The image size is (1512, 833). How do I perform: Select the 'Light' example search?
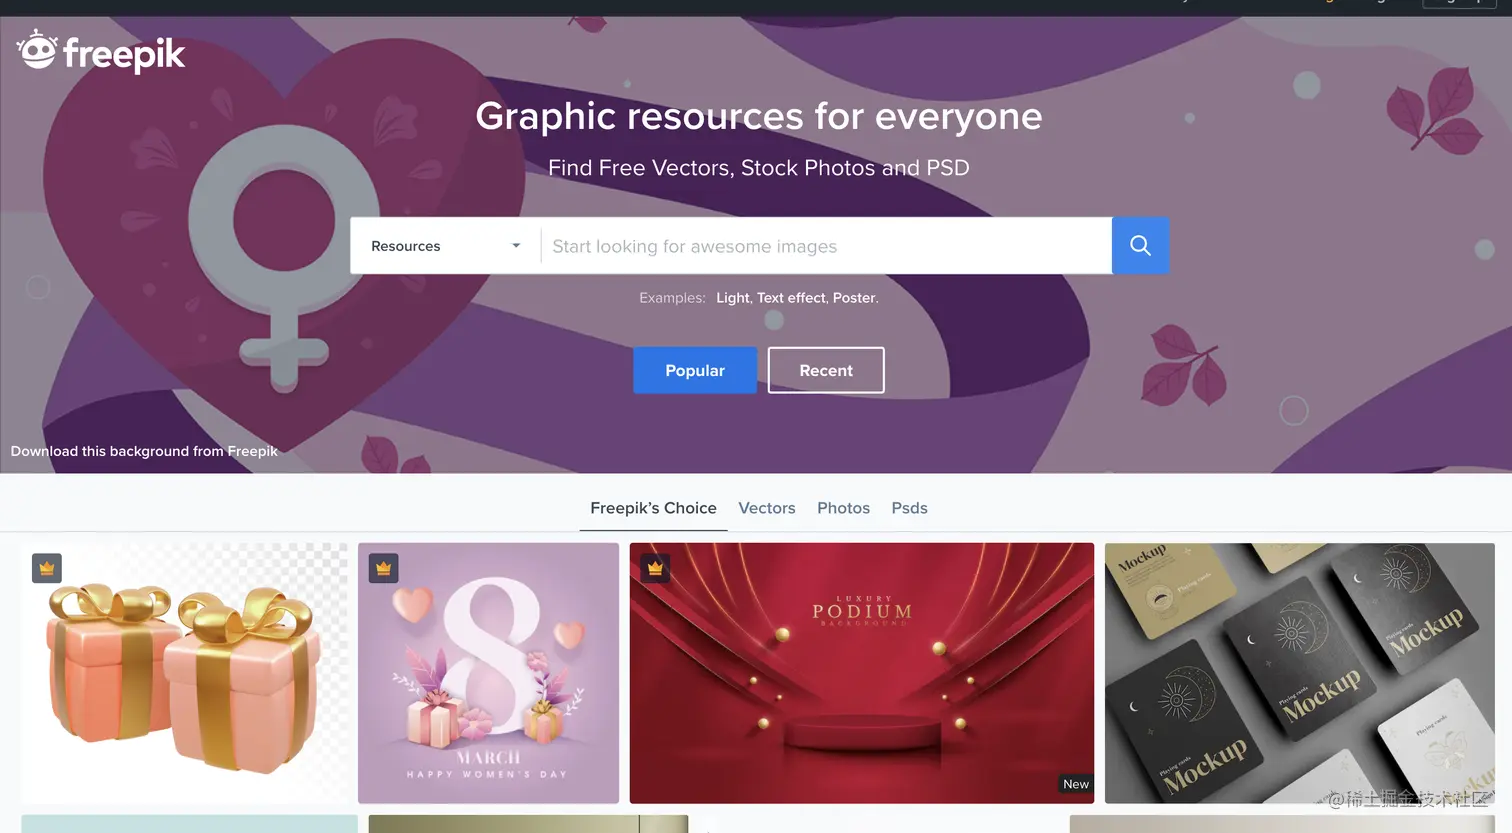[733, 298]
